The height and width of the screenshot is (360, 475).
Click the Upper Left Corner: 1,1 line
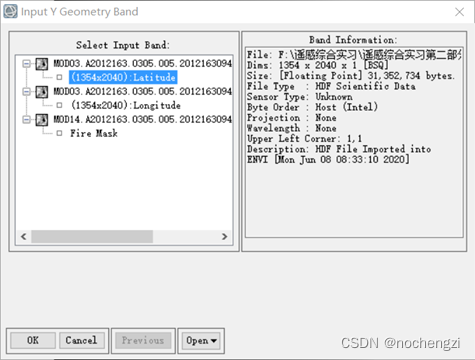tap(305, 139)
